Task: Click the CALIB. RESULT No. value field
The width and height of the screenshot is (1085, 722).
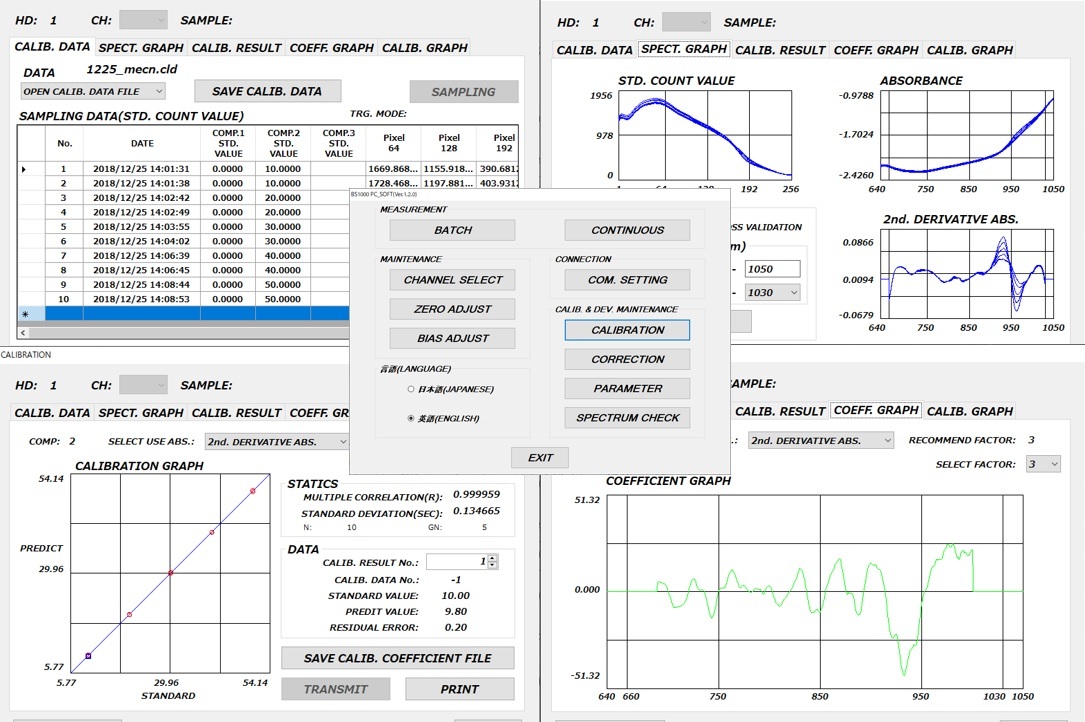Action: pyautogui.click(x=457, y=561)
